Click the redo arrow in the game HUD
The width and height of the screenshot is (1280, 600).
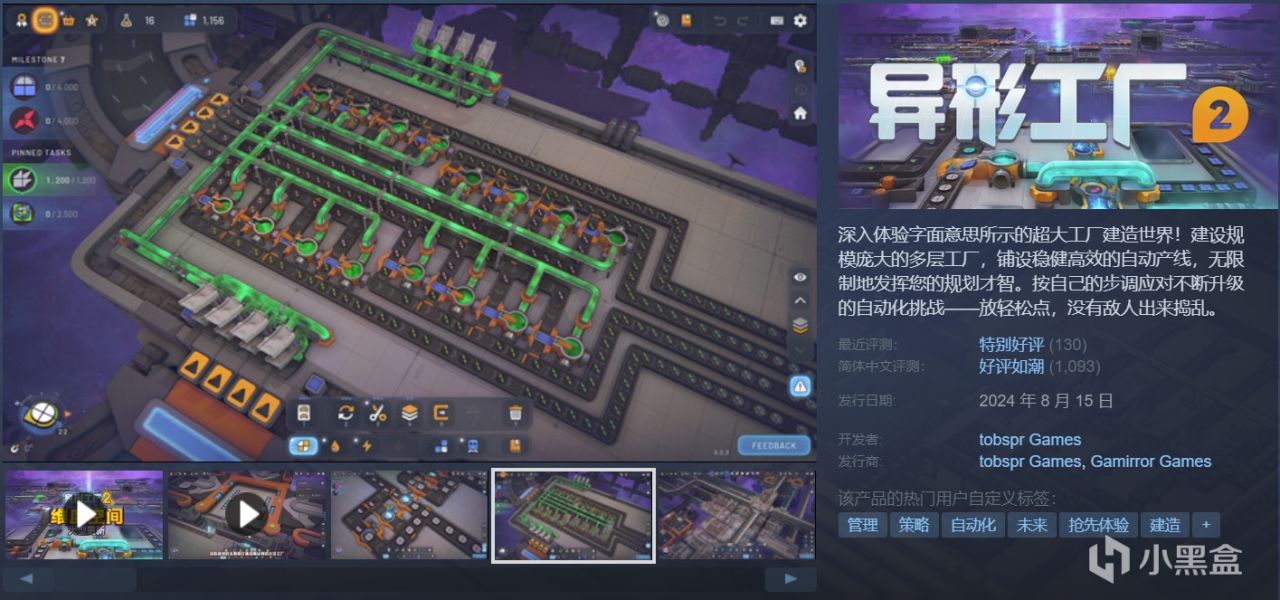pyautogui.click(x=743, y=20)
